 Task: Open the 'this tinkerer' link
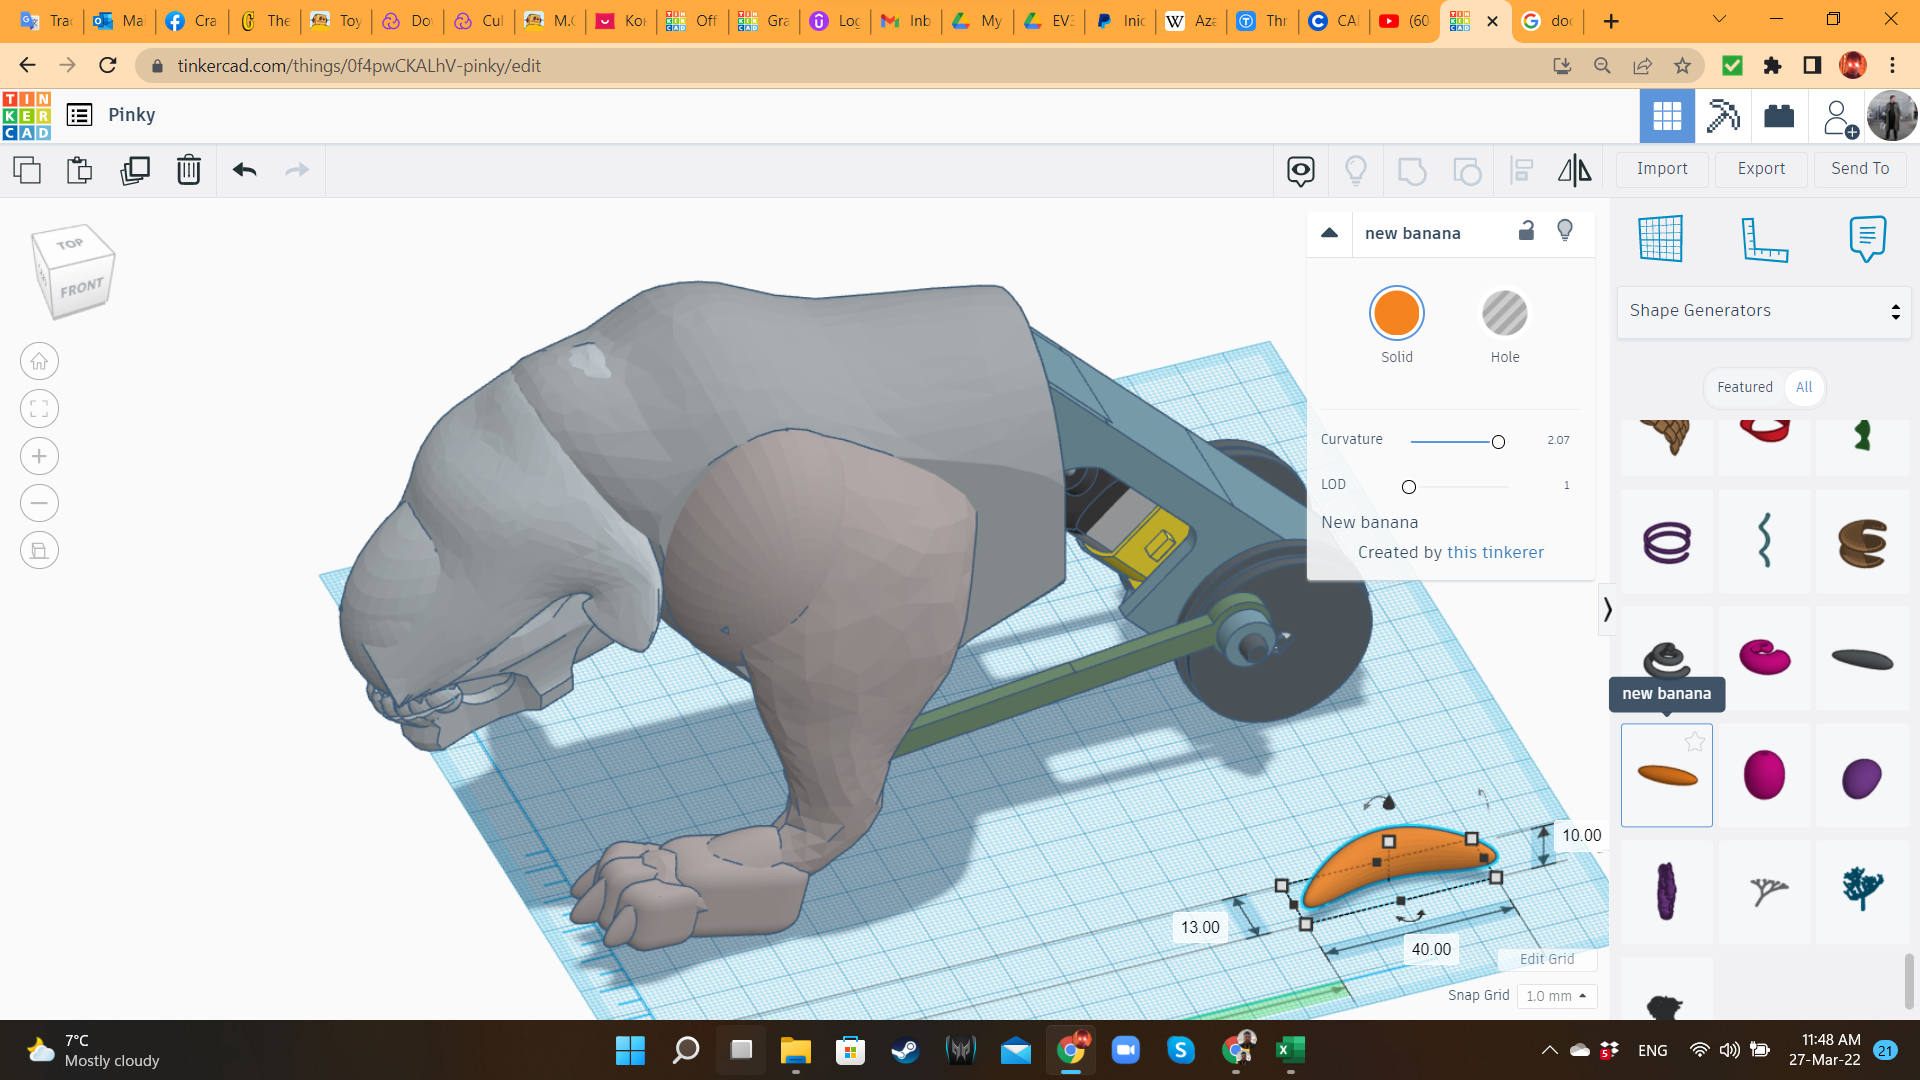(1494, 552)
